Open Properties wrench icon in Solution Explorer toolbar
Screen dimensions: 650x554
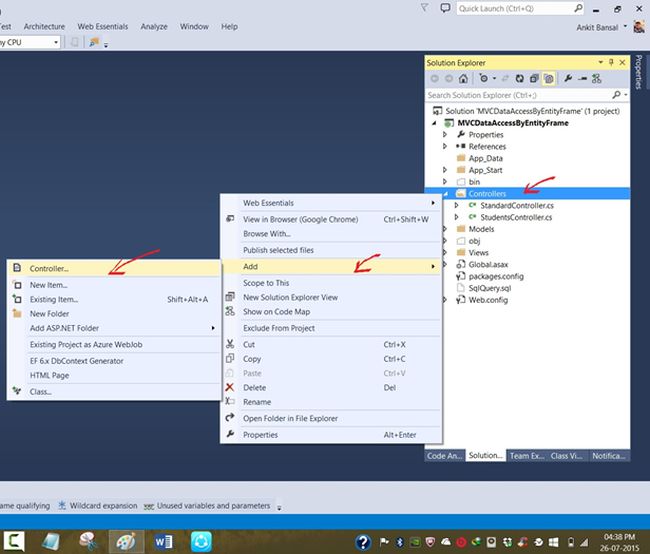coord(569,77)
